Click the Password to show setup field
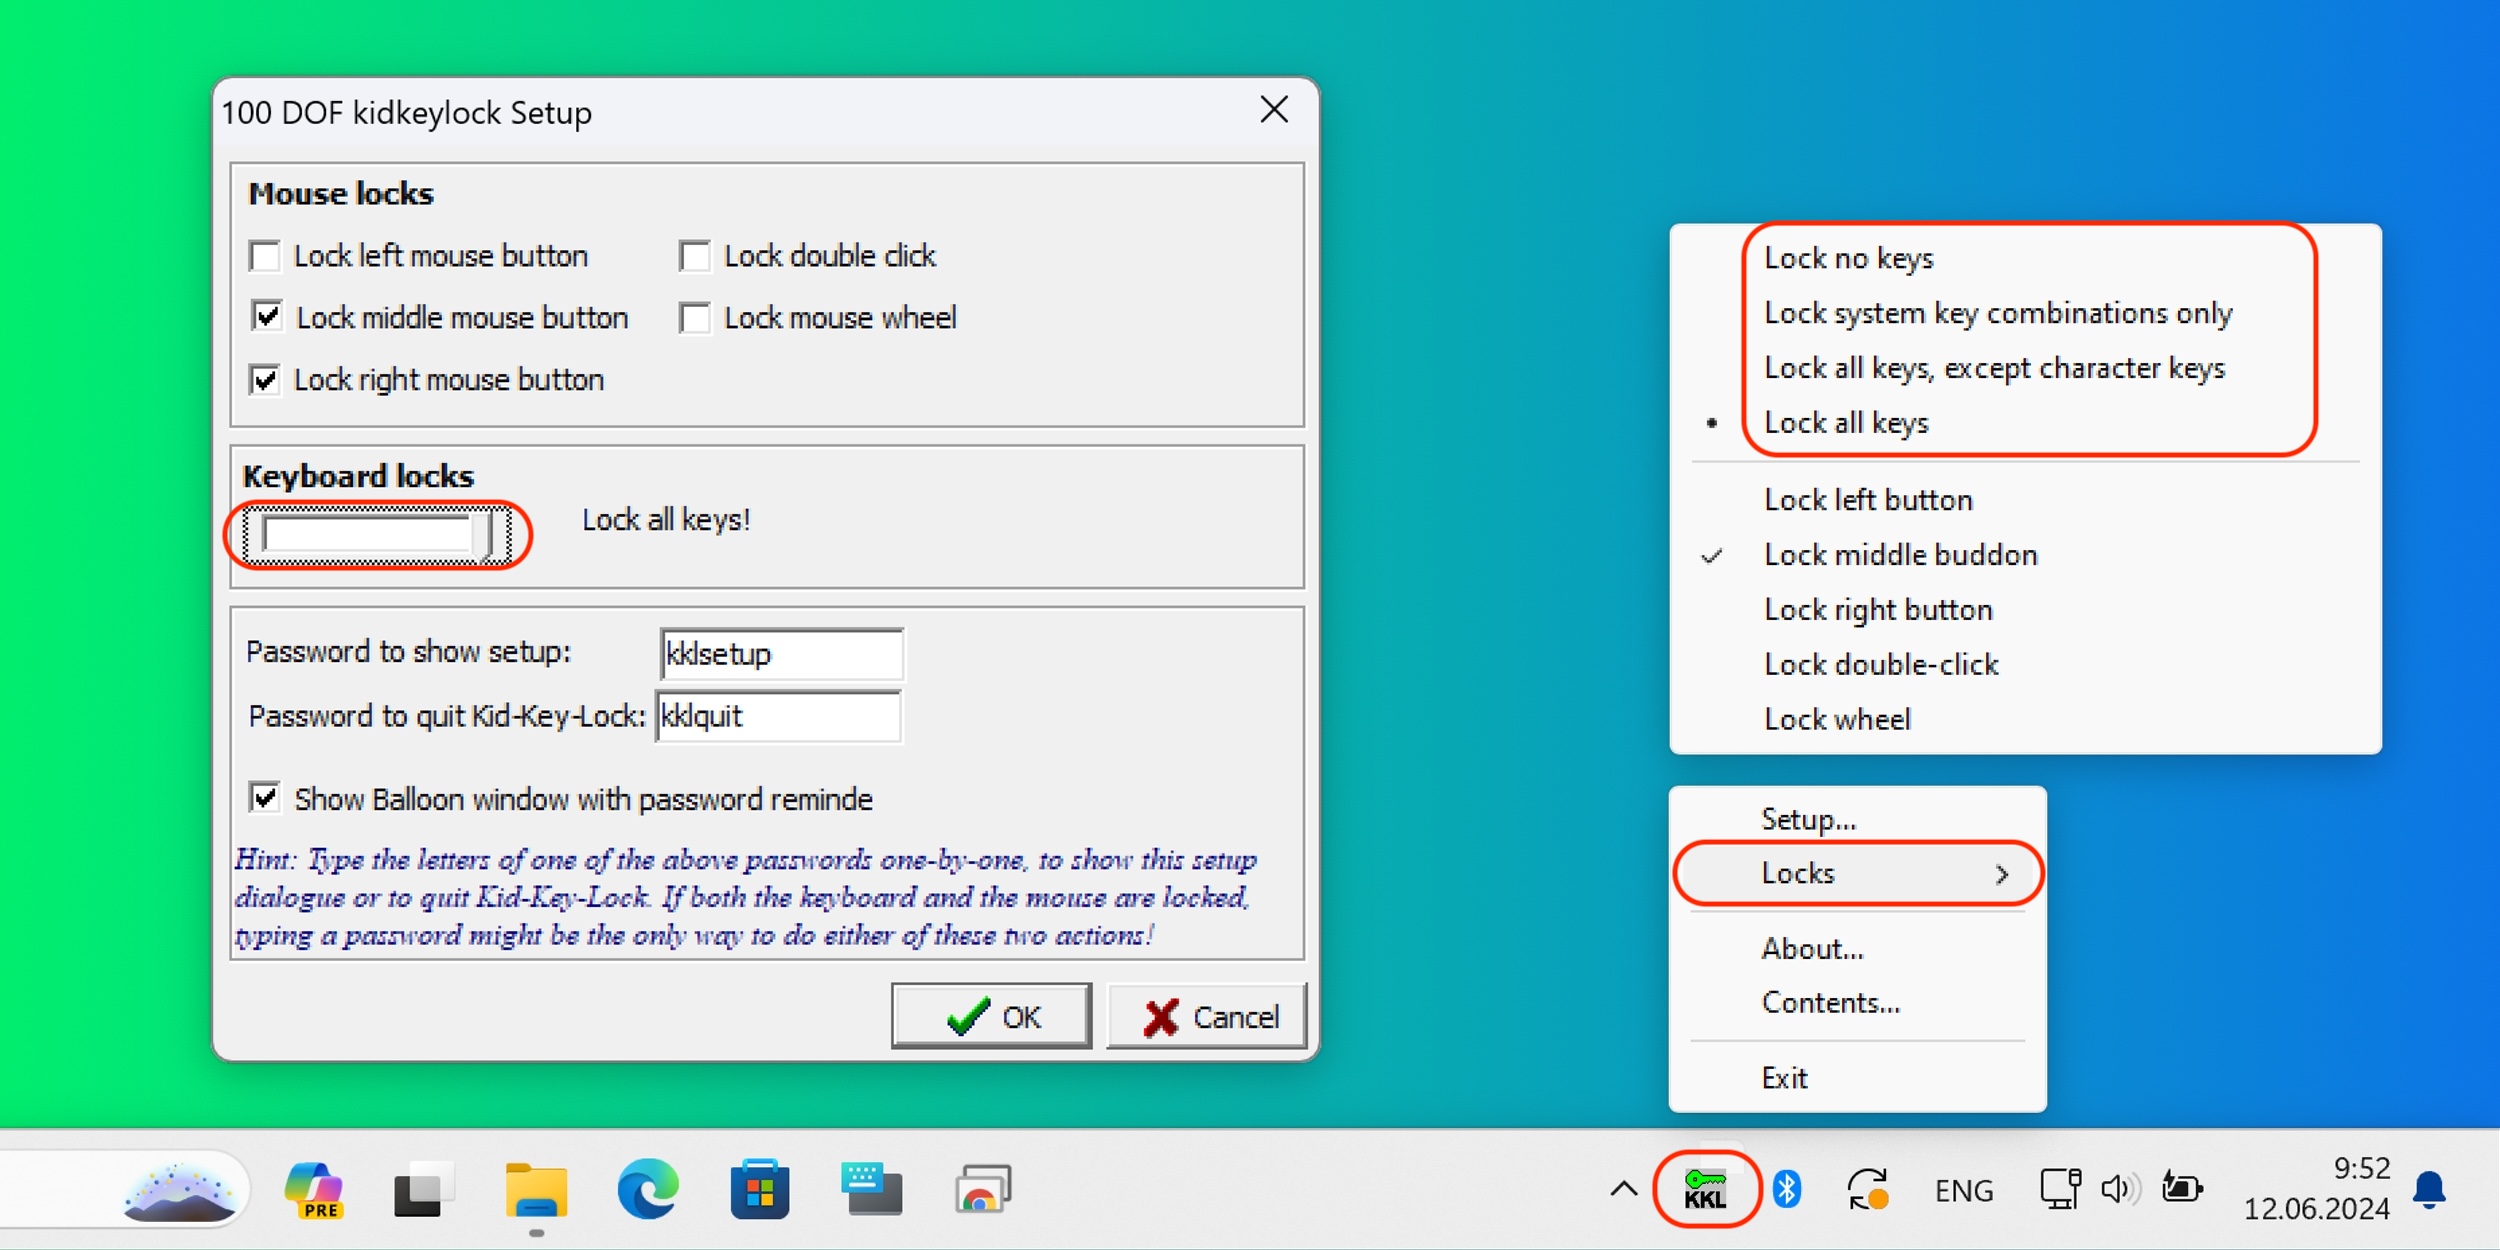The height and width of the screenshot is (1250, 2500). [x=780, y=654]
